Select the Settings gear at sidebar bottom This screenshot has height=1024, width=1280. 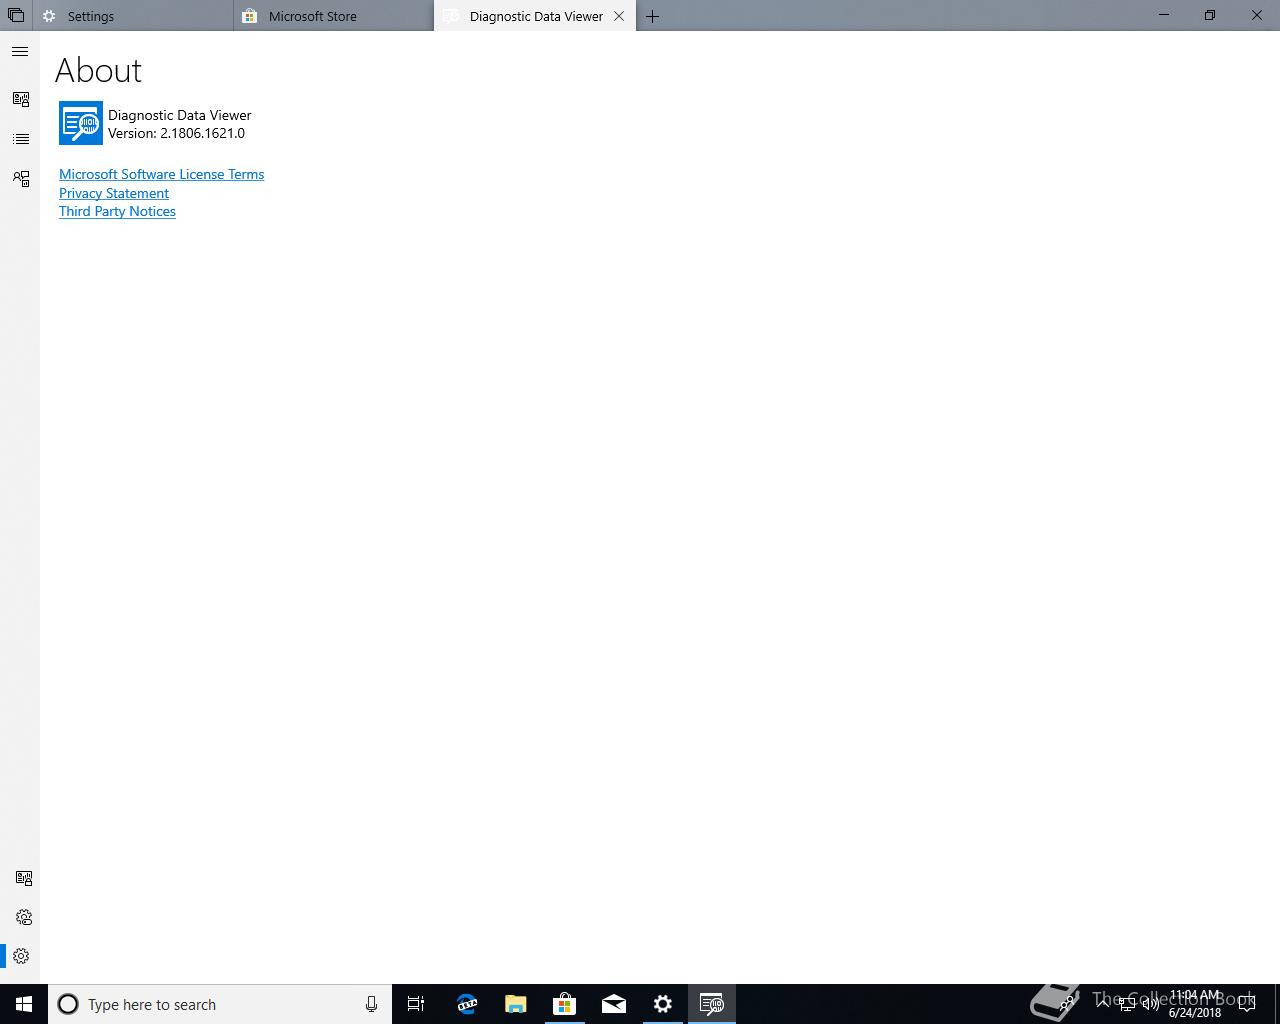pos(21,956)
